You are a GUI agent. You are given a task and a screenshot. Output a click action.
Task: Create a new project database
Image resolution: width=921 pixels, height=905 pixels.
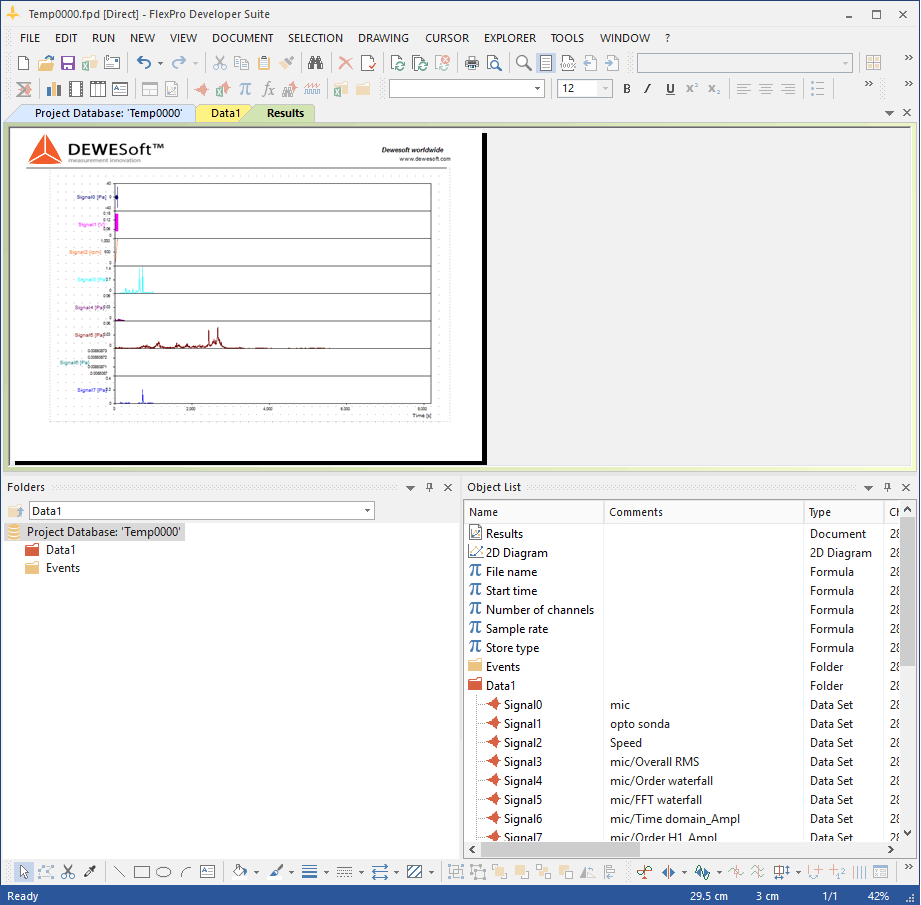tap(23, 63)
